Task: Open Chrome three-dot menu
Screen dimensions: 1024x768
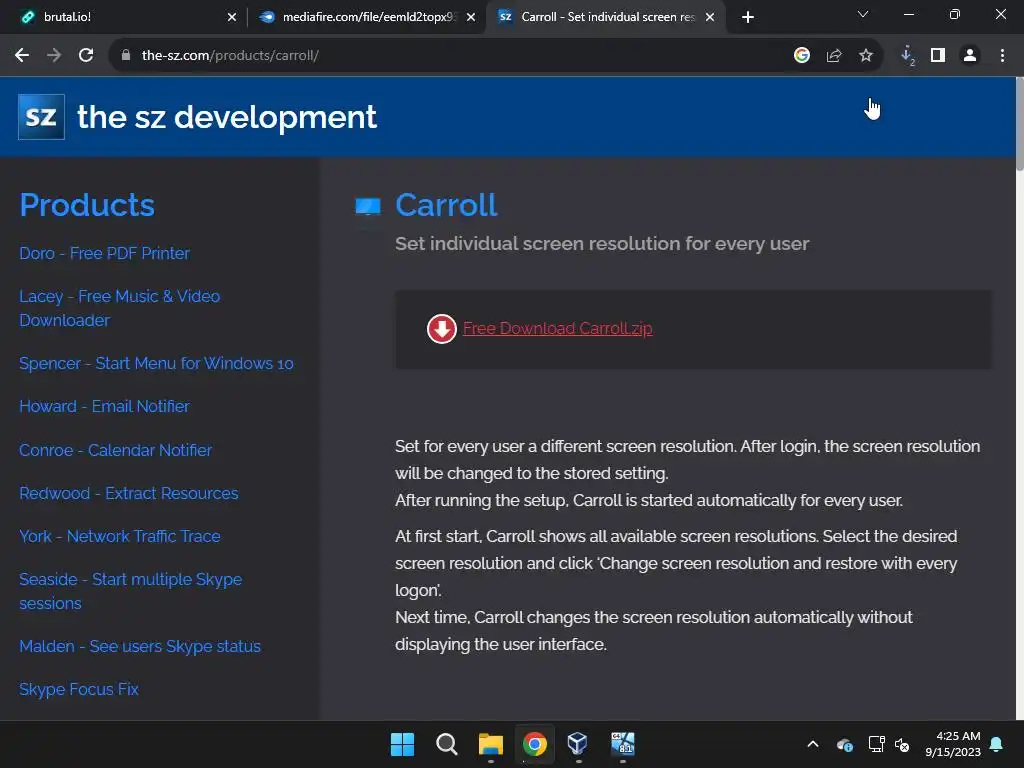Action: pos(1002,56)
